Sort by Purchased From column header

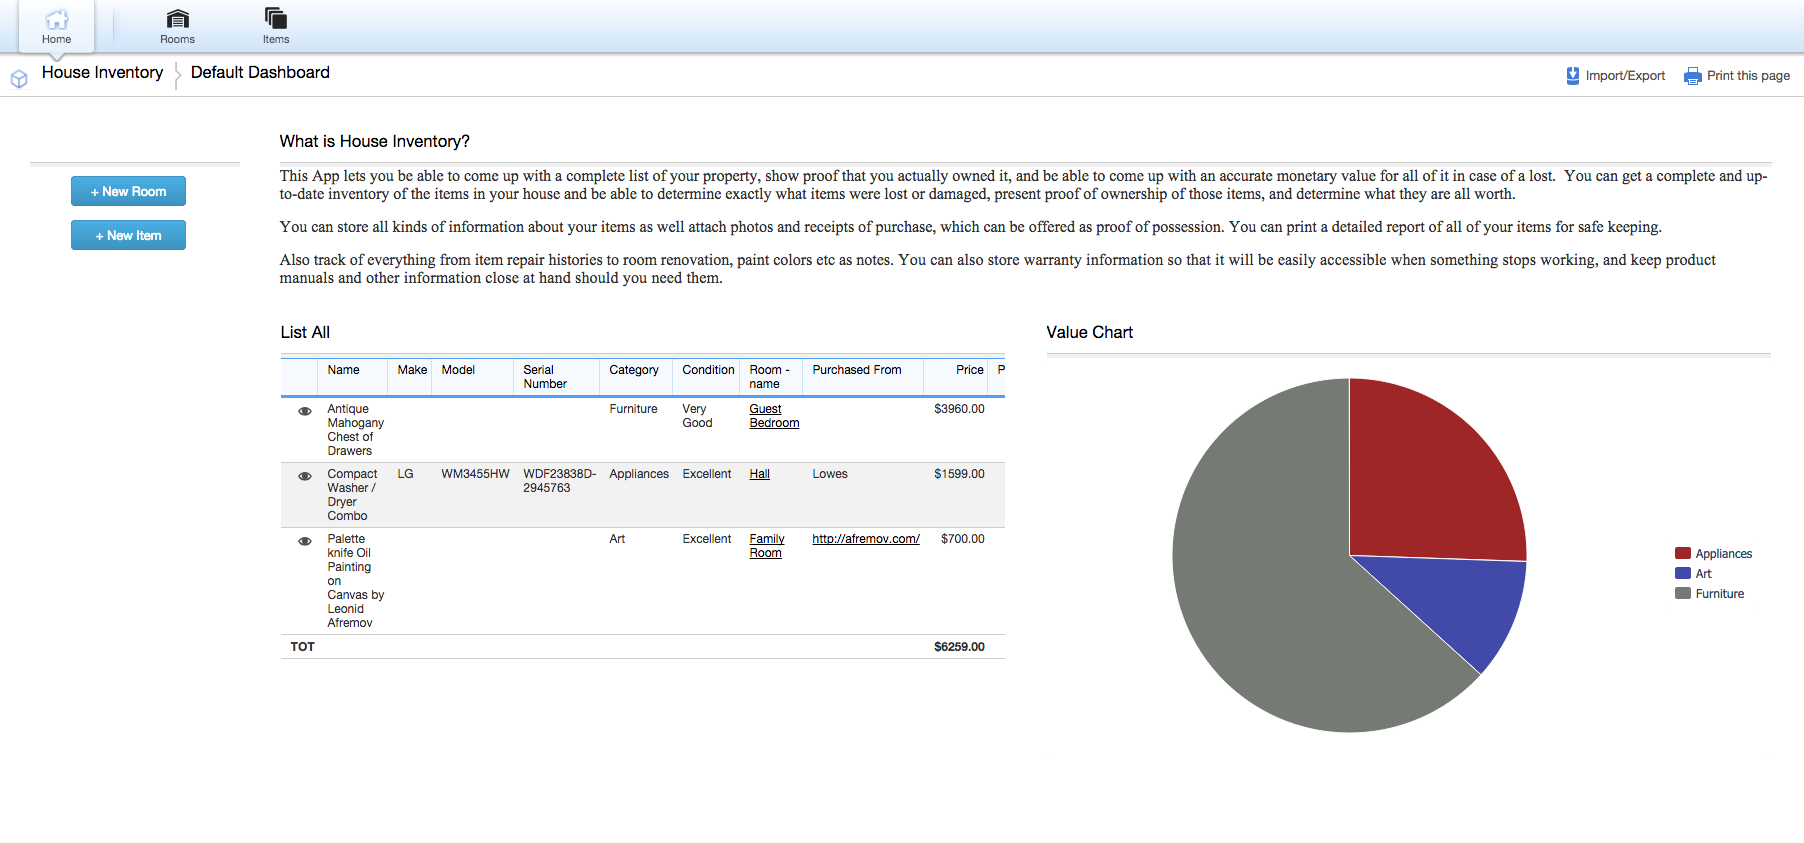(857, 370)
